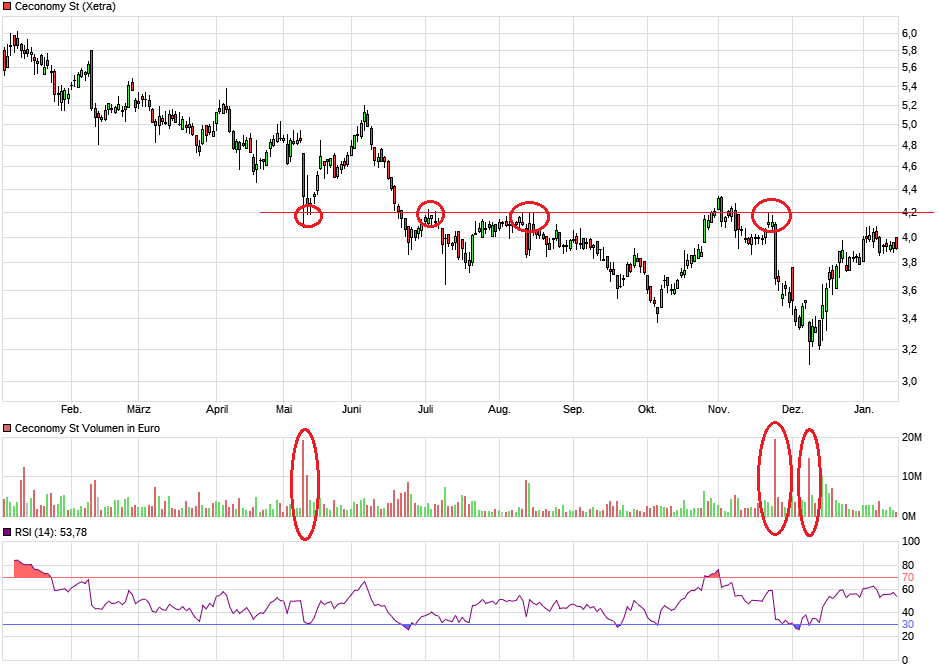Select the 100 RSI axis value
The image size is (940, 670).
tap(911, 541)
